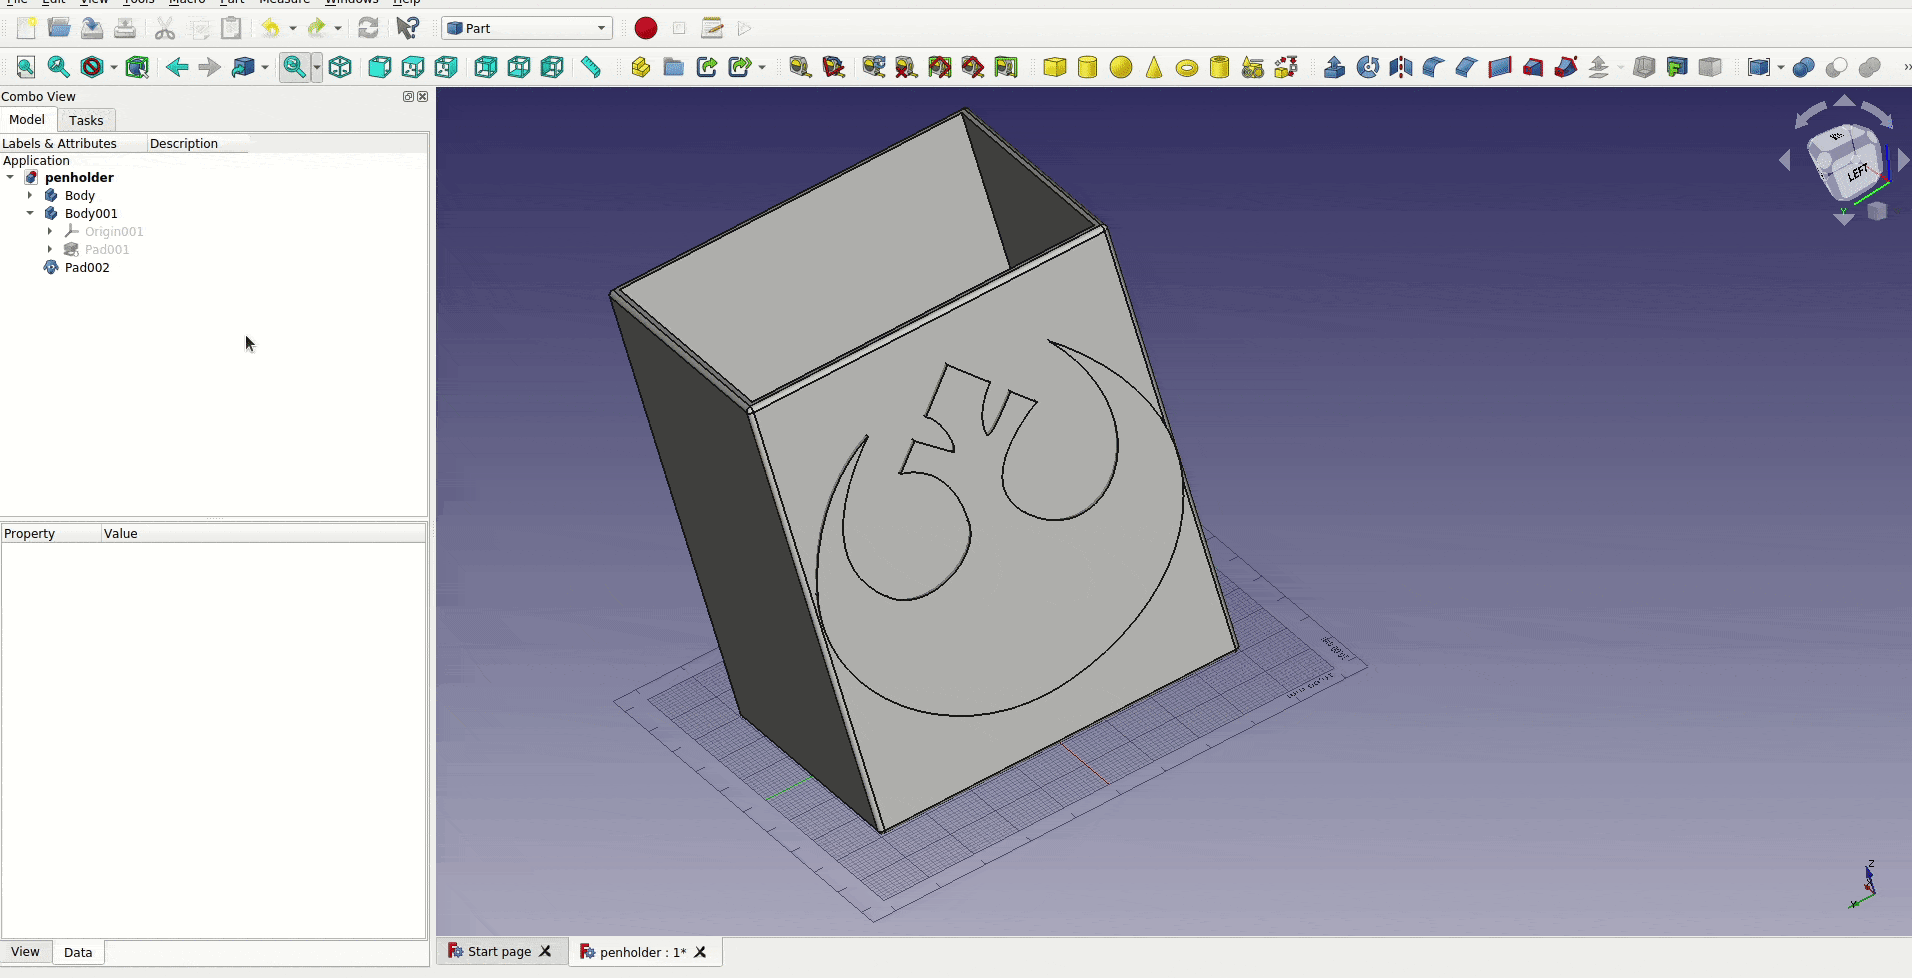The height and width of the screenshot is (978, 1912).
Task: Start recording a macro
Action: click(x=646, y=28)
